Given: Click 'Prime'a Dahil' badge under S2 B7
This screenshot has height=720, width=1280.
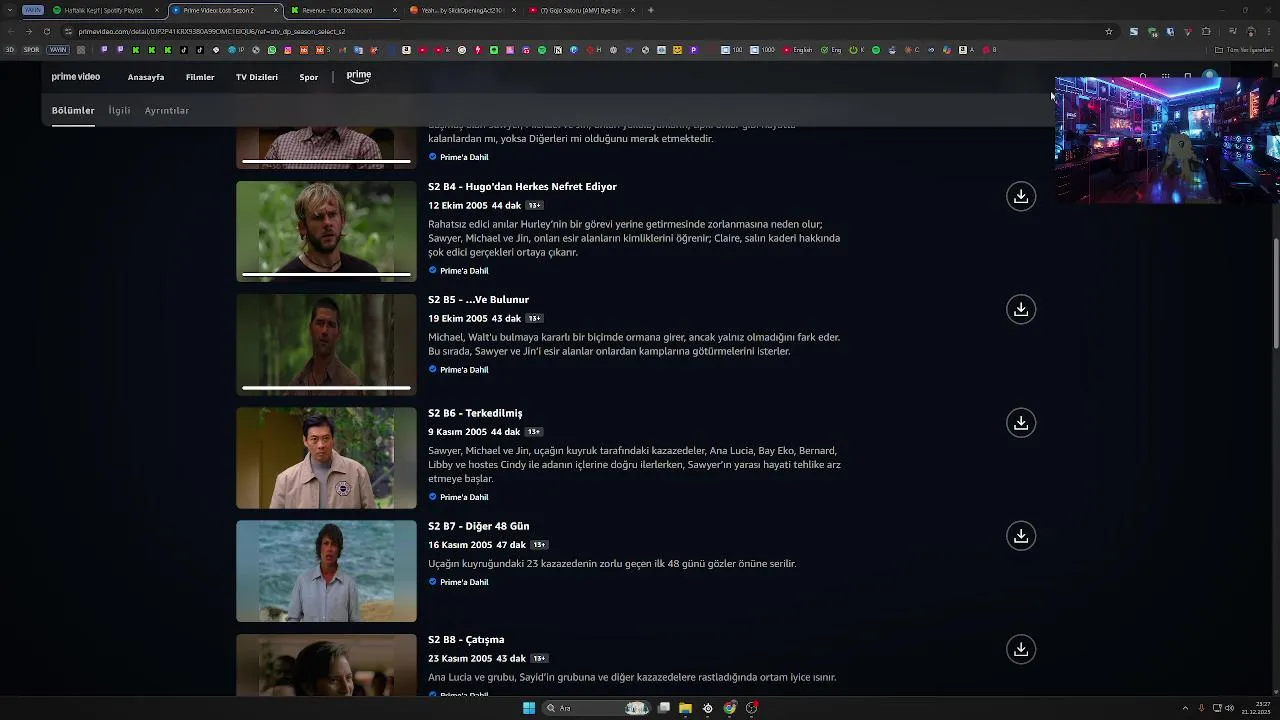Looking at the screenshot, I should coord(459,582).
